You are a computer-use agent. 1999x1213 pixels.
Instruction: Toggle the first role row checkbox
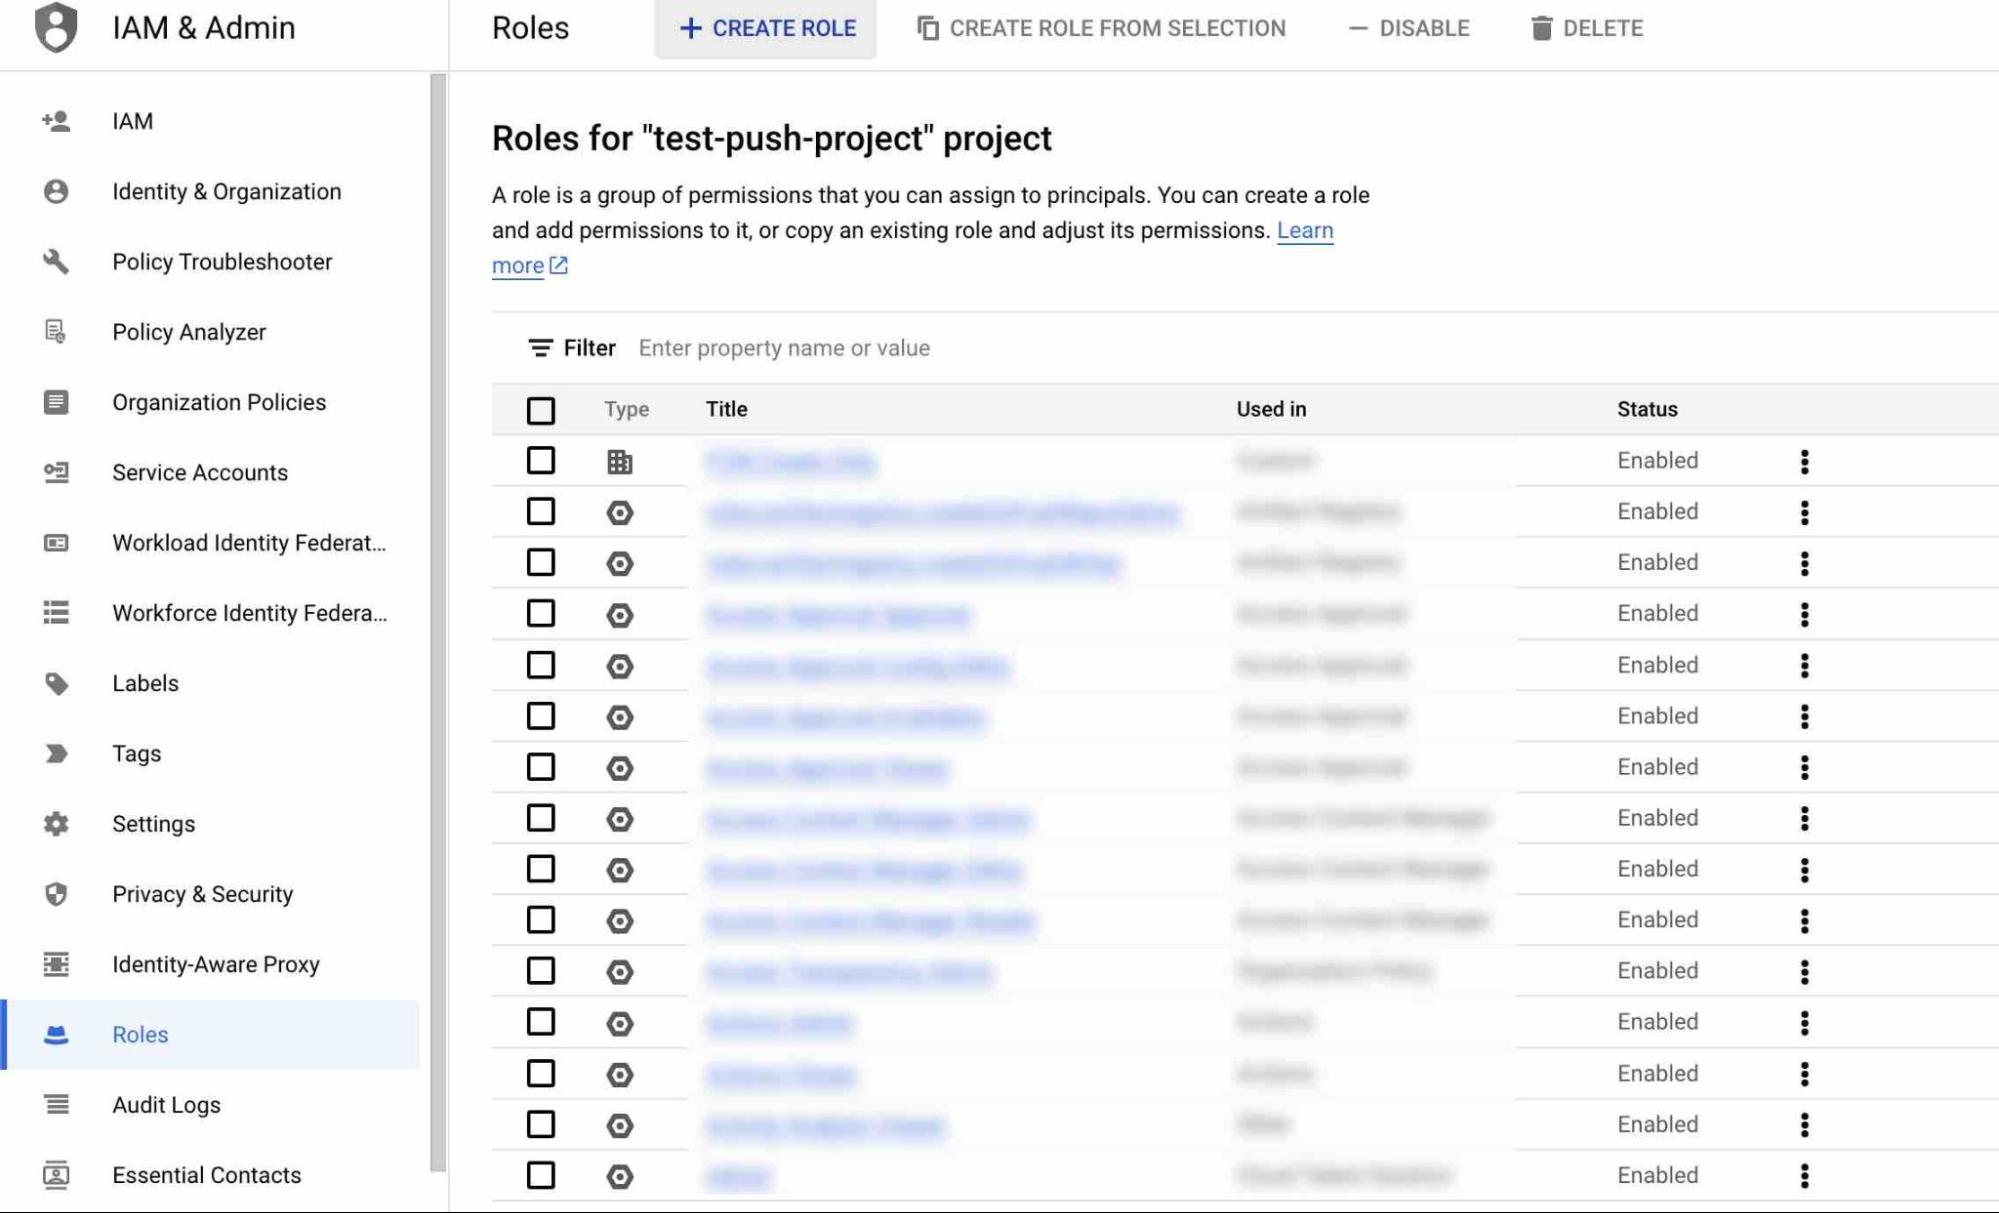(x=541, y=460)
